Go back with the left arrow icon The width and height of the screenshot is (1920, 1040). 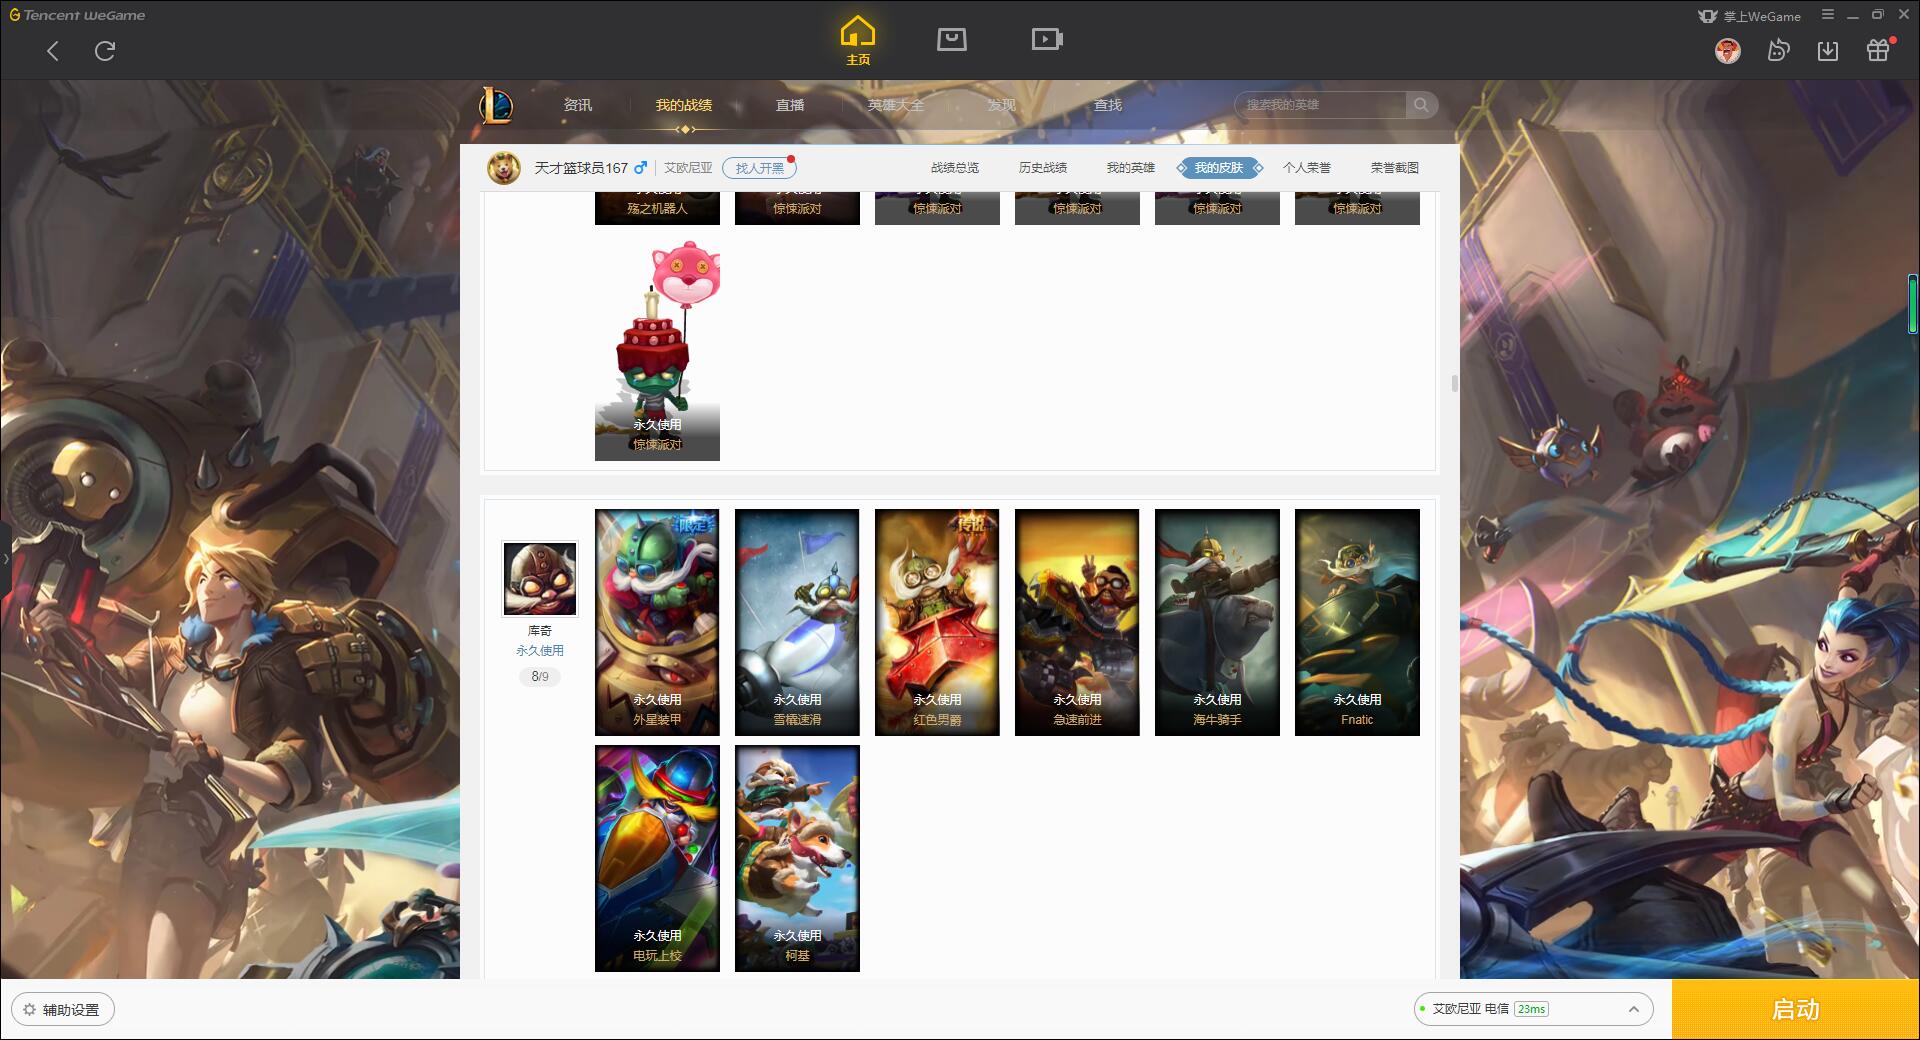pyautogui.click(x=53, y=51)
